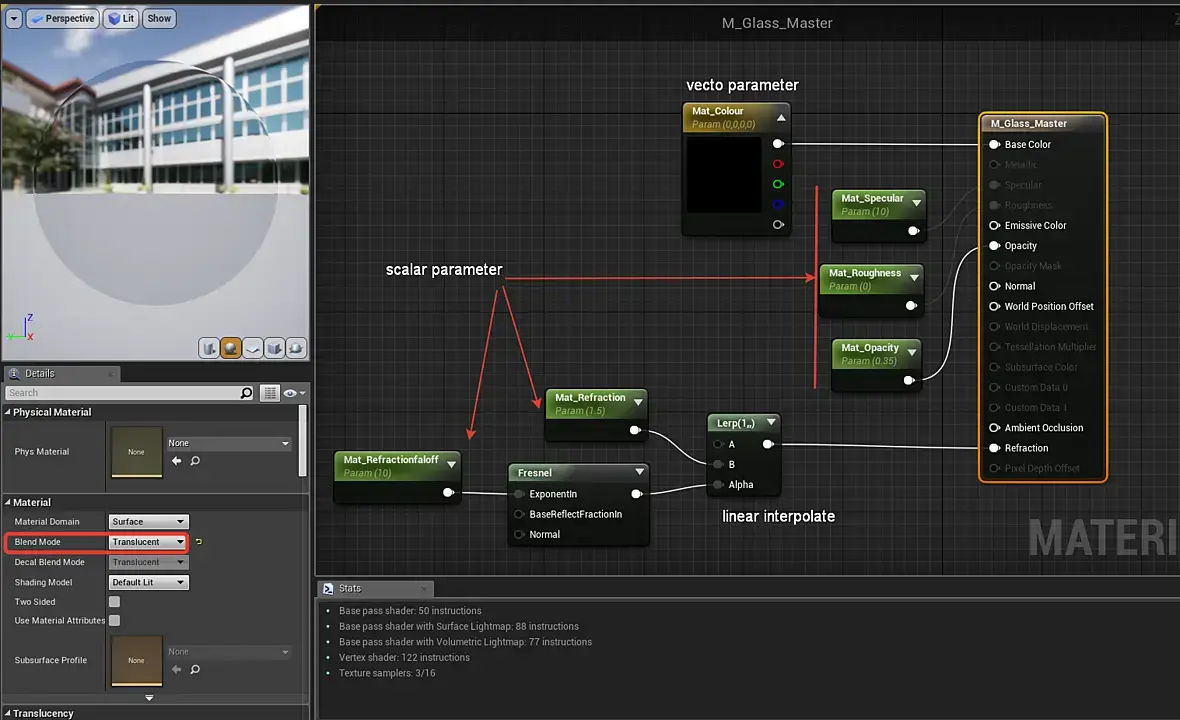Click the Refraction input pin

coord(994,448)
